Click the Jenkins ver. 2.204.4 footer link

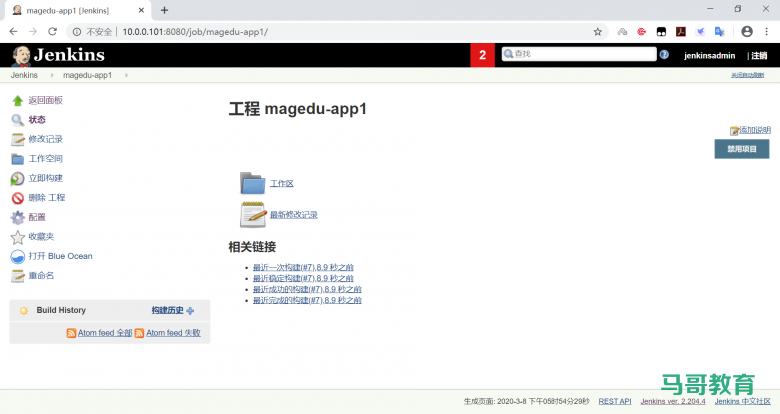(x=673, y=401)
